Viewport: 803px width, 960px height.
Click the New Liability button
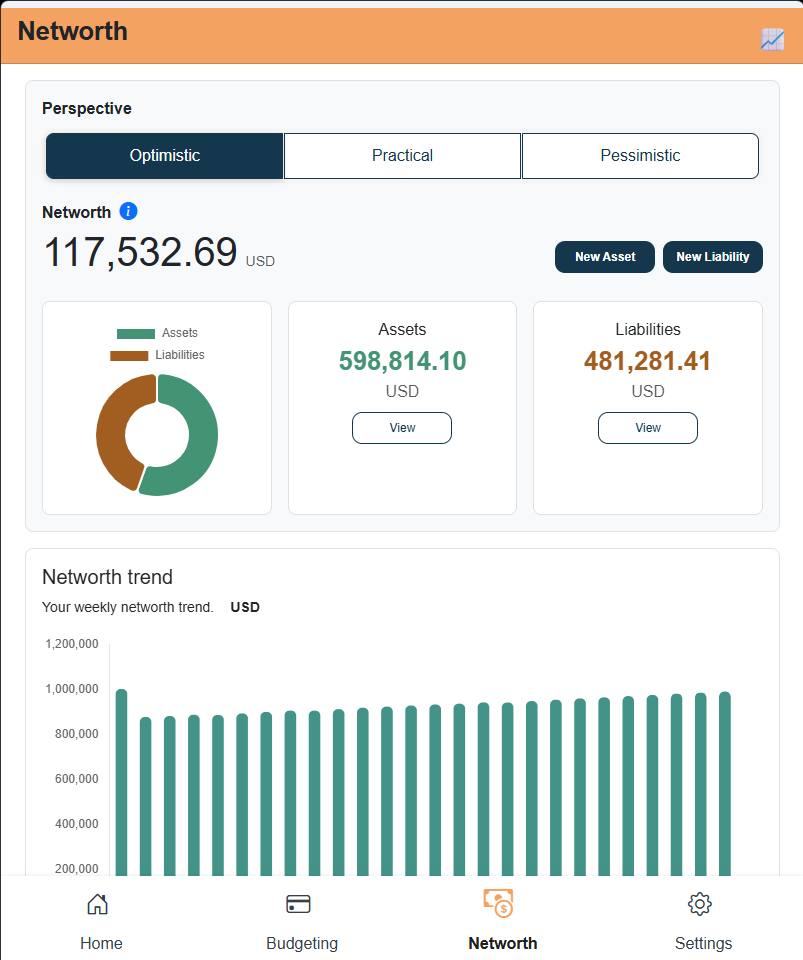tap(712, 257)
